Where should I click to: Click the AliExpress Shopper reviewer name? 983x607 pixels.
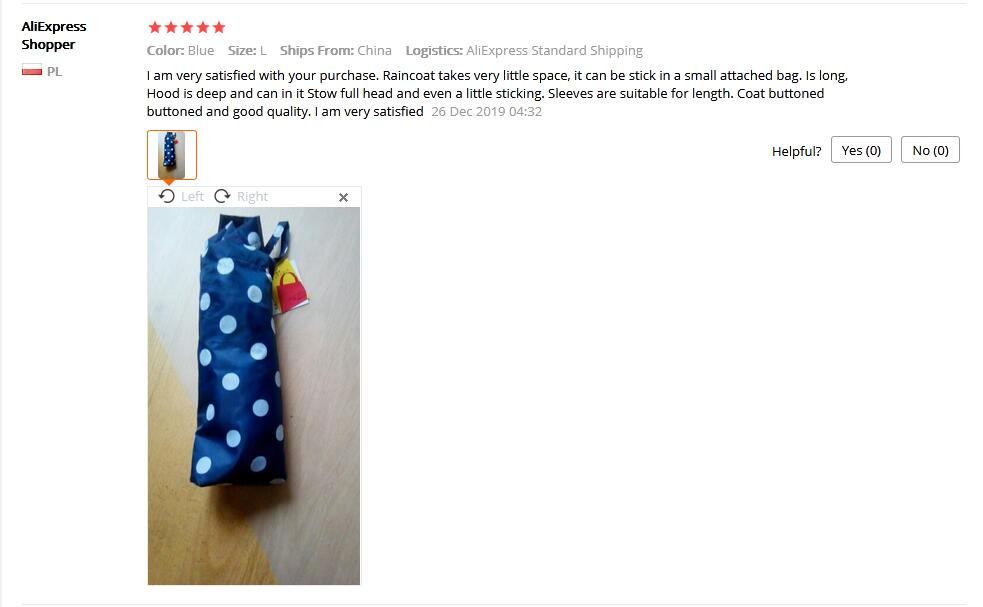[54, 35]
